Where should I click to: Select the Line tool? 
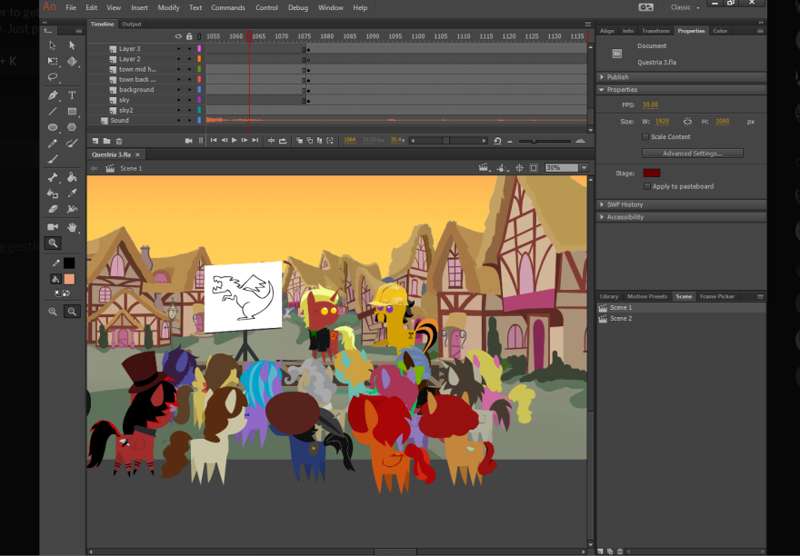(x=53, y=111)
